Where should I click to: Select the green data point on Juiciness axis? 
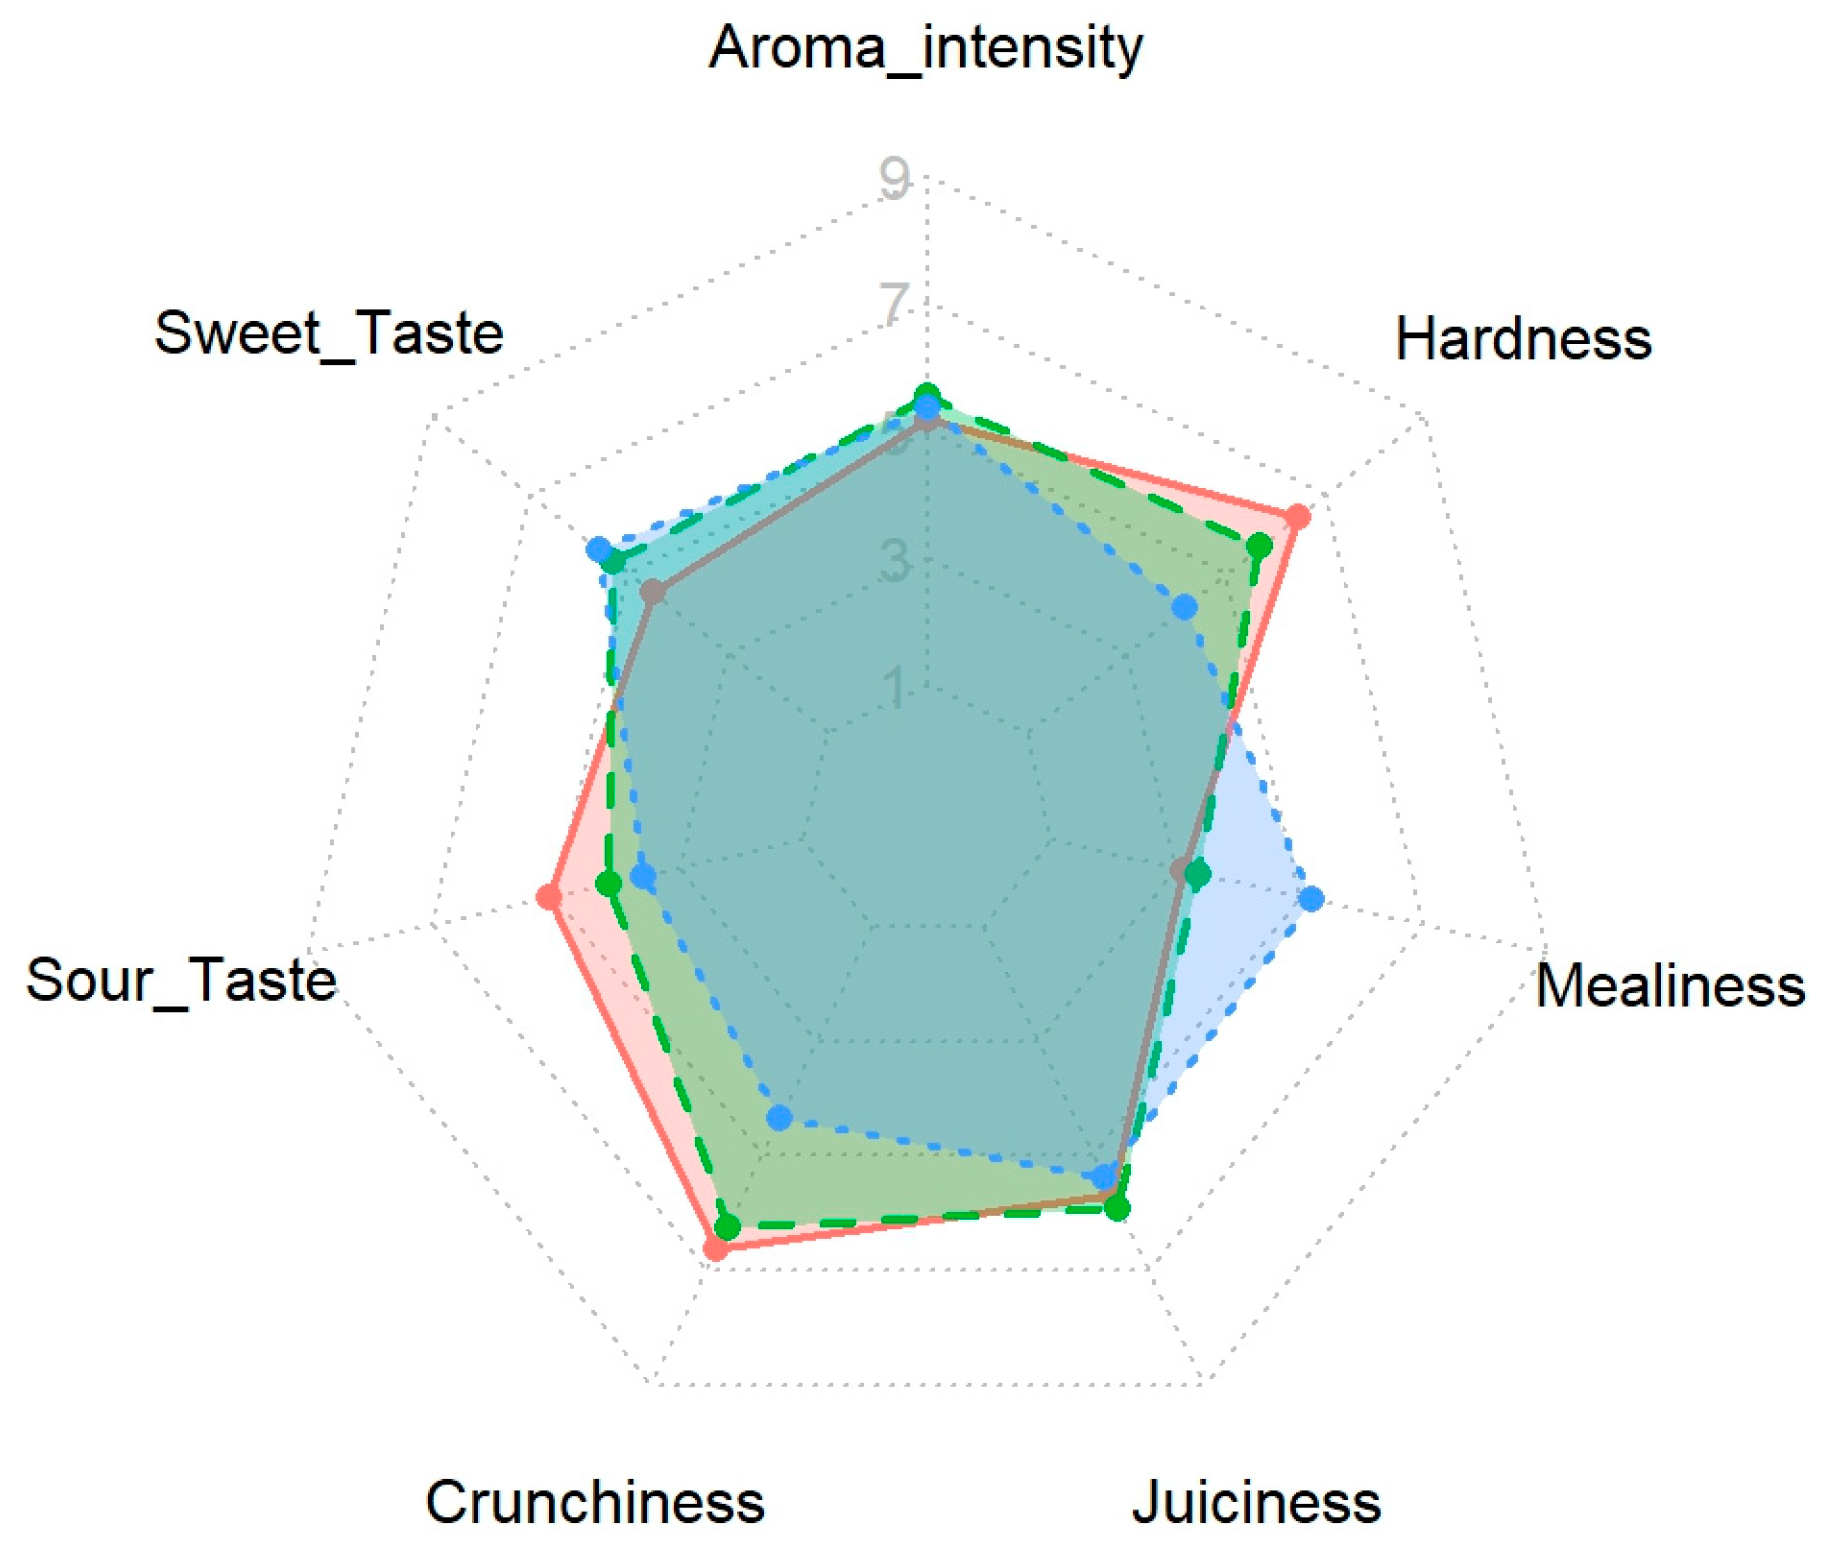point(1117,1208)
